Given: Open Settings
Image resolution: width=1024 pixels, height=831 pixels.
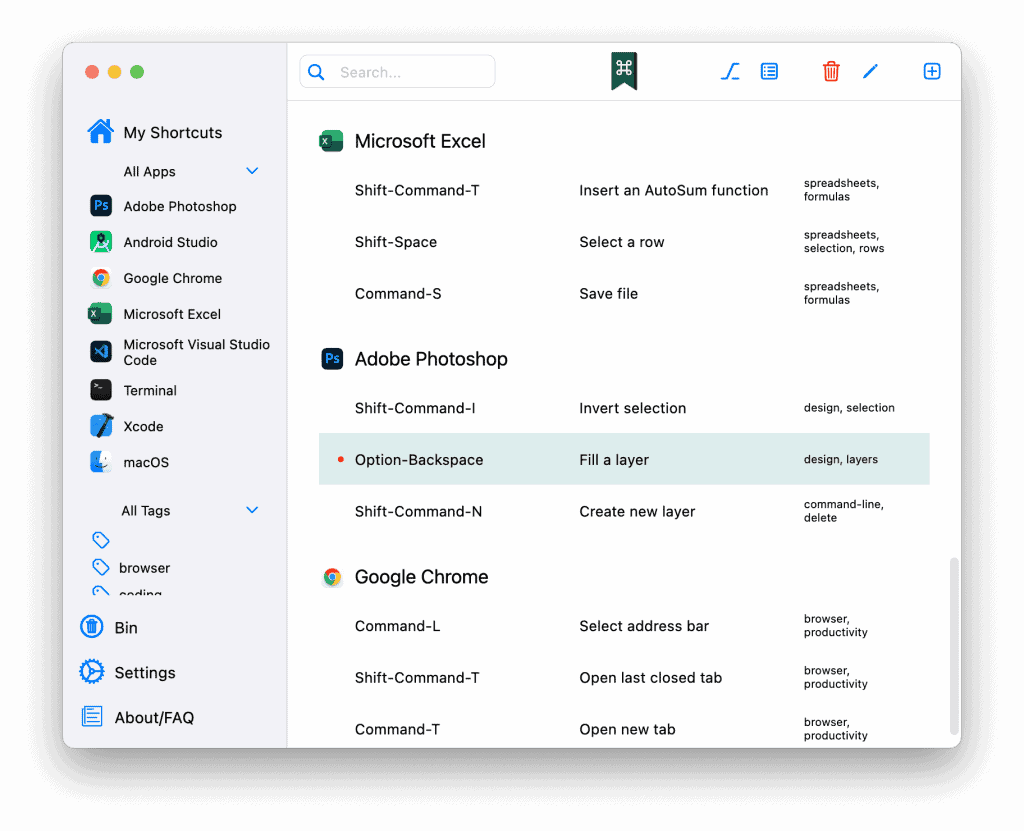Looking at the screenshot, I should coord(145,673).
